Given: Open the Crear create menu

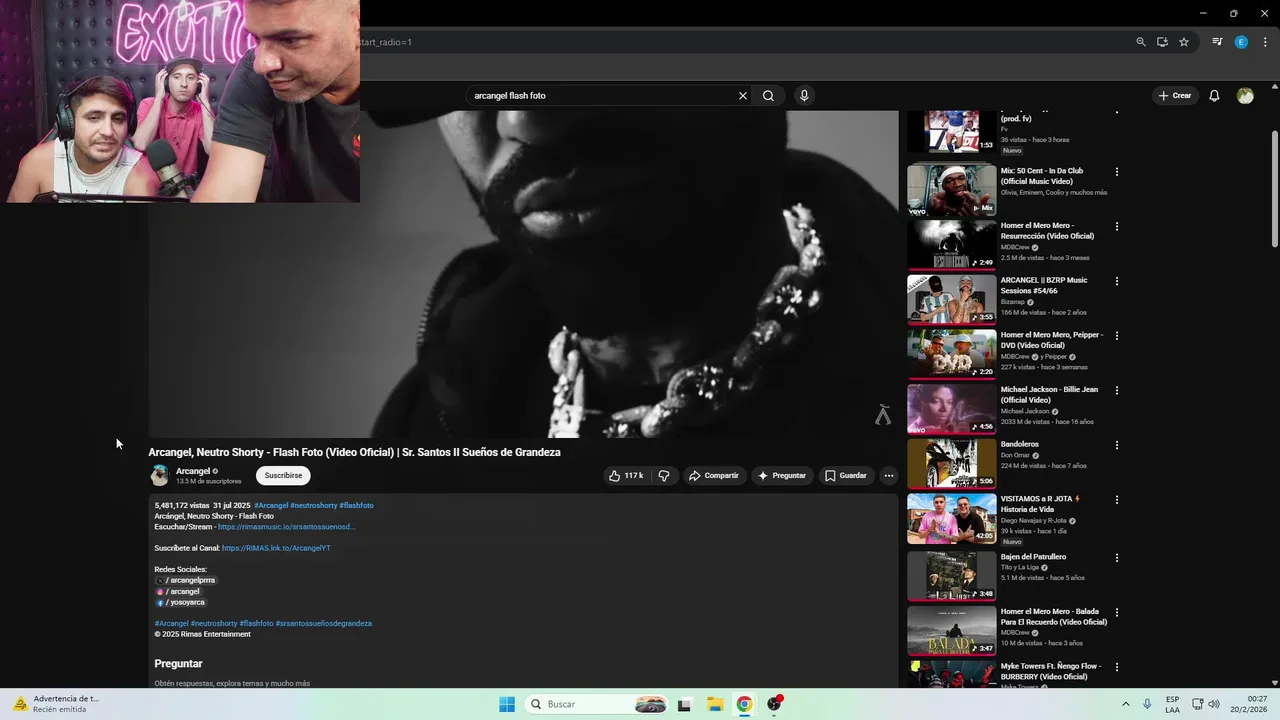Looking at the screenshot, I should (x=1175, y=96).
